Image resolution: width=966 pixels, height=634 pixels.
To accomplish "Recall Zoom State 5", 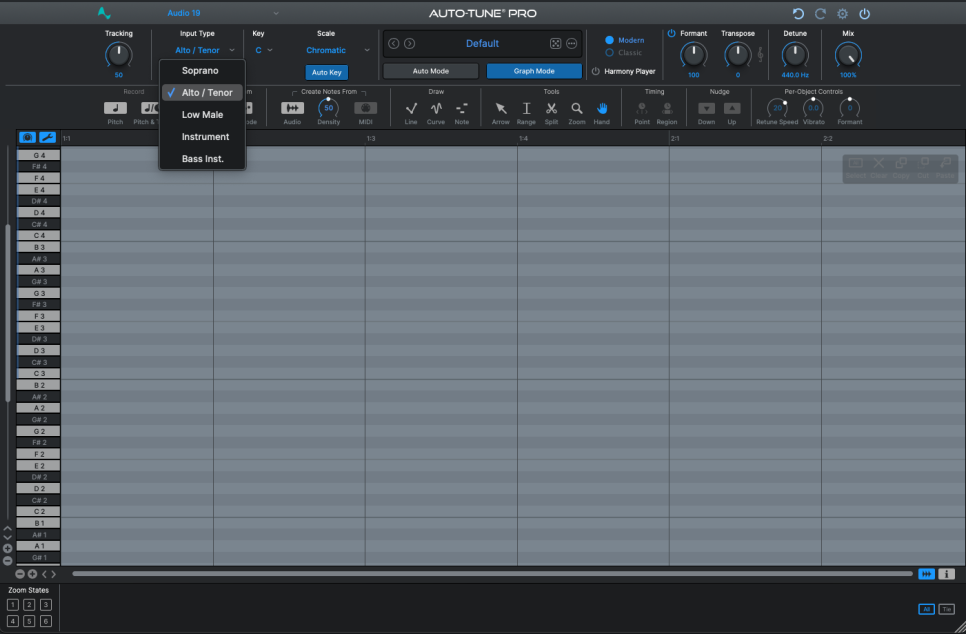I will pyautogui.click(x=29, y=621).
